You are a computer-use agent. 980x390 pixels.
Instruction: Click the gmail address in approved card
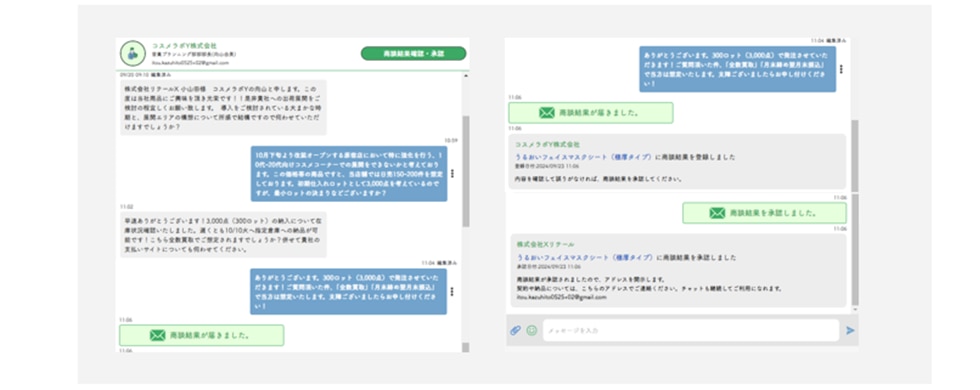point(561,298)
